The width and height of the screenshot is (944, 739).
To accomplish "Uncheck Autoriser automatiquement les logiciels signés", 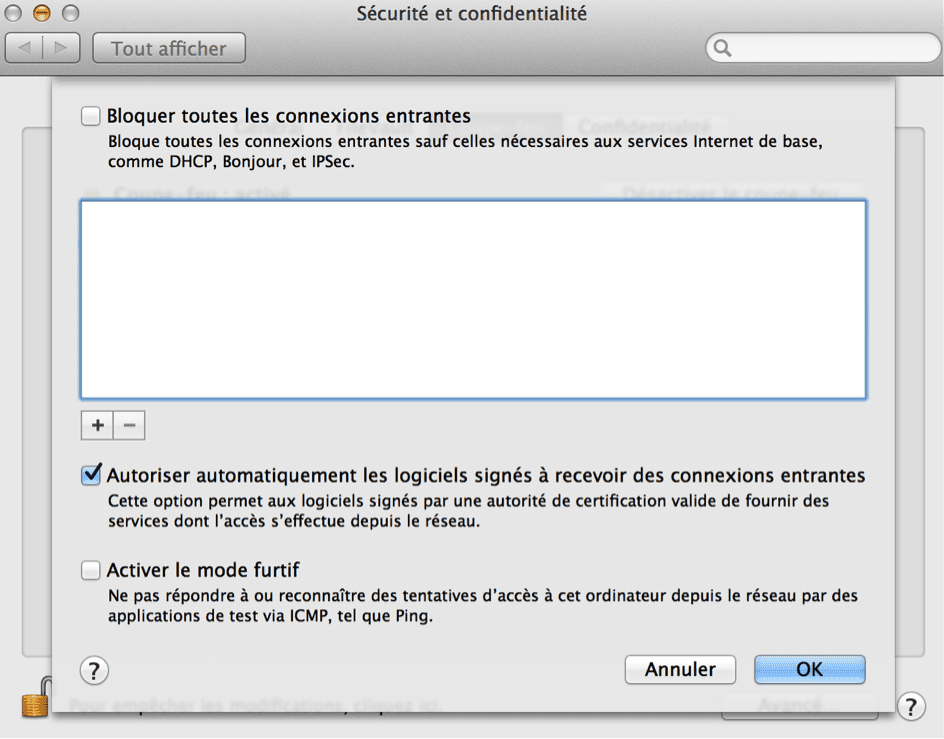I will (x=91, y=475).
